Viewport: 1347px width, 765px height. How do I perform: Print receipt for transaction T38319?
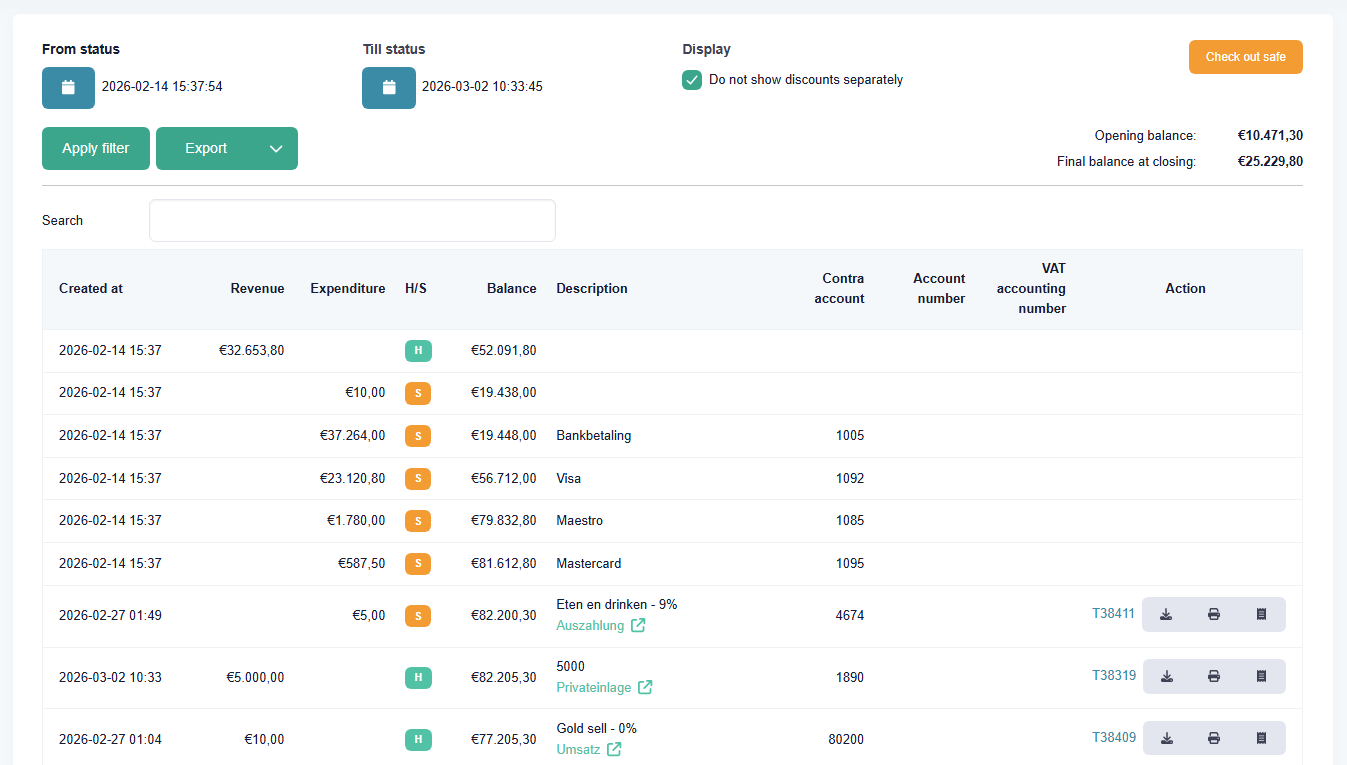click(1213, 676)
